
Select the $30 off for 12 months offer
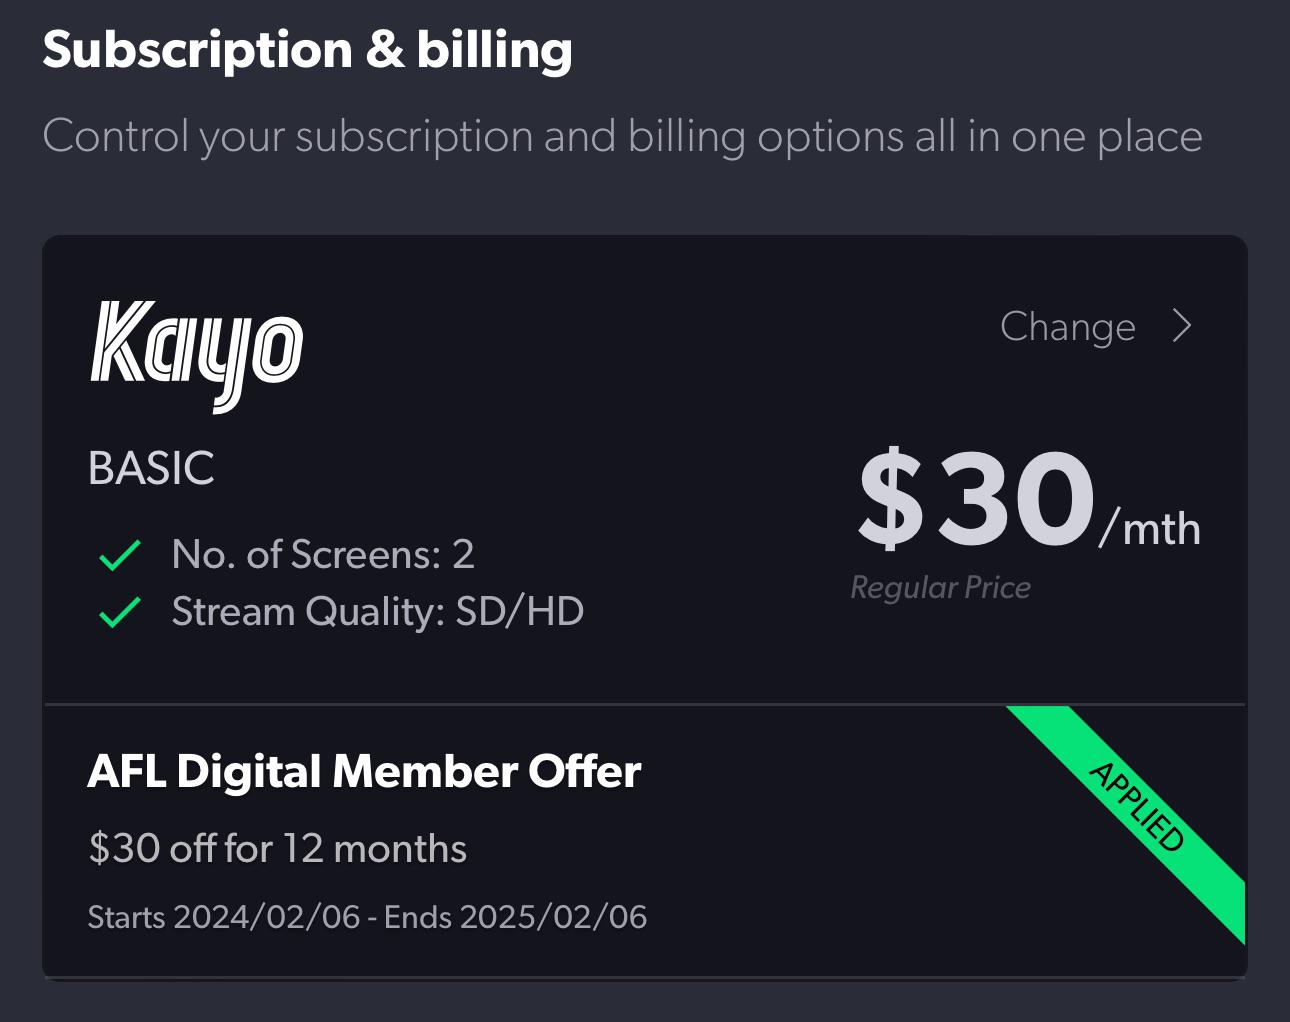pyautogui.click(x=278, y=847)
